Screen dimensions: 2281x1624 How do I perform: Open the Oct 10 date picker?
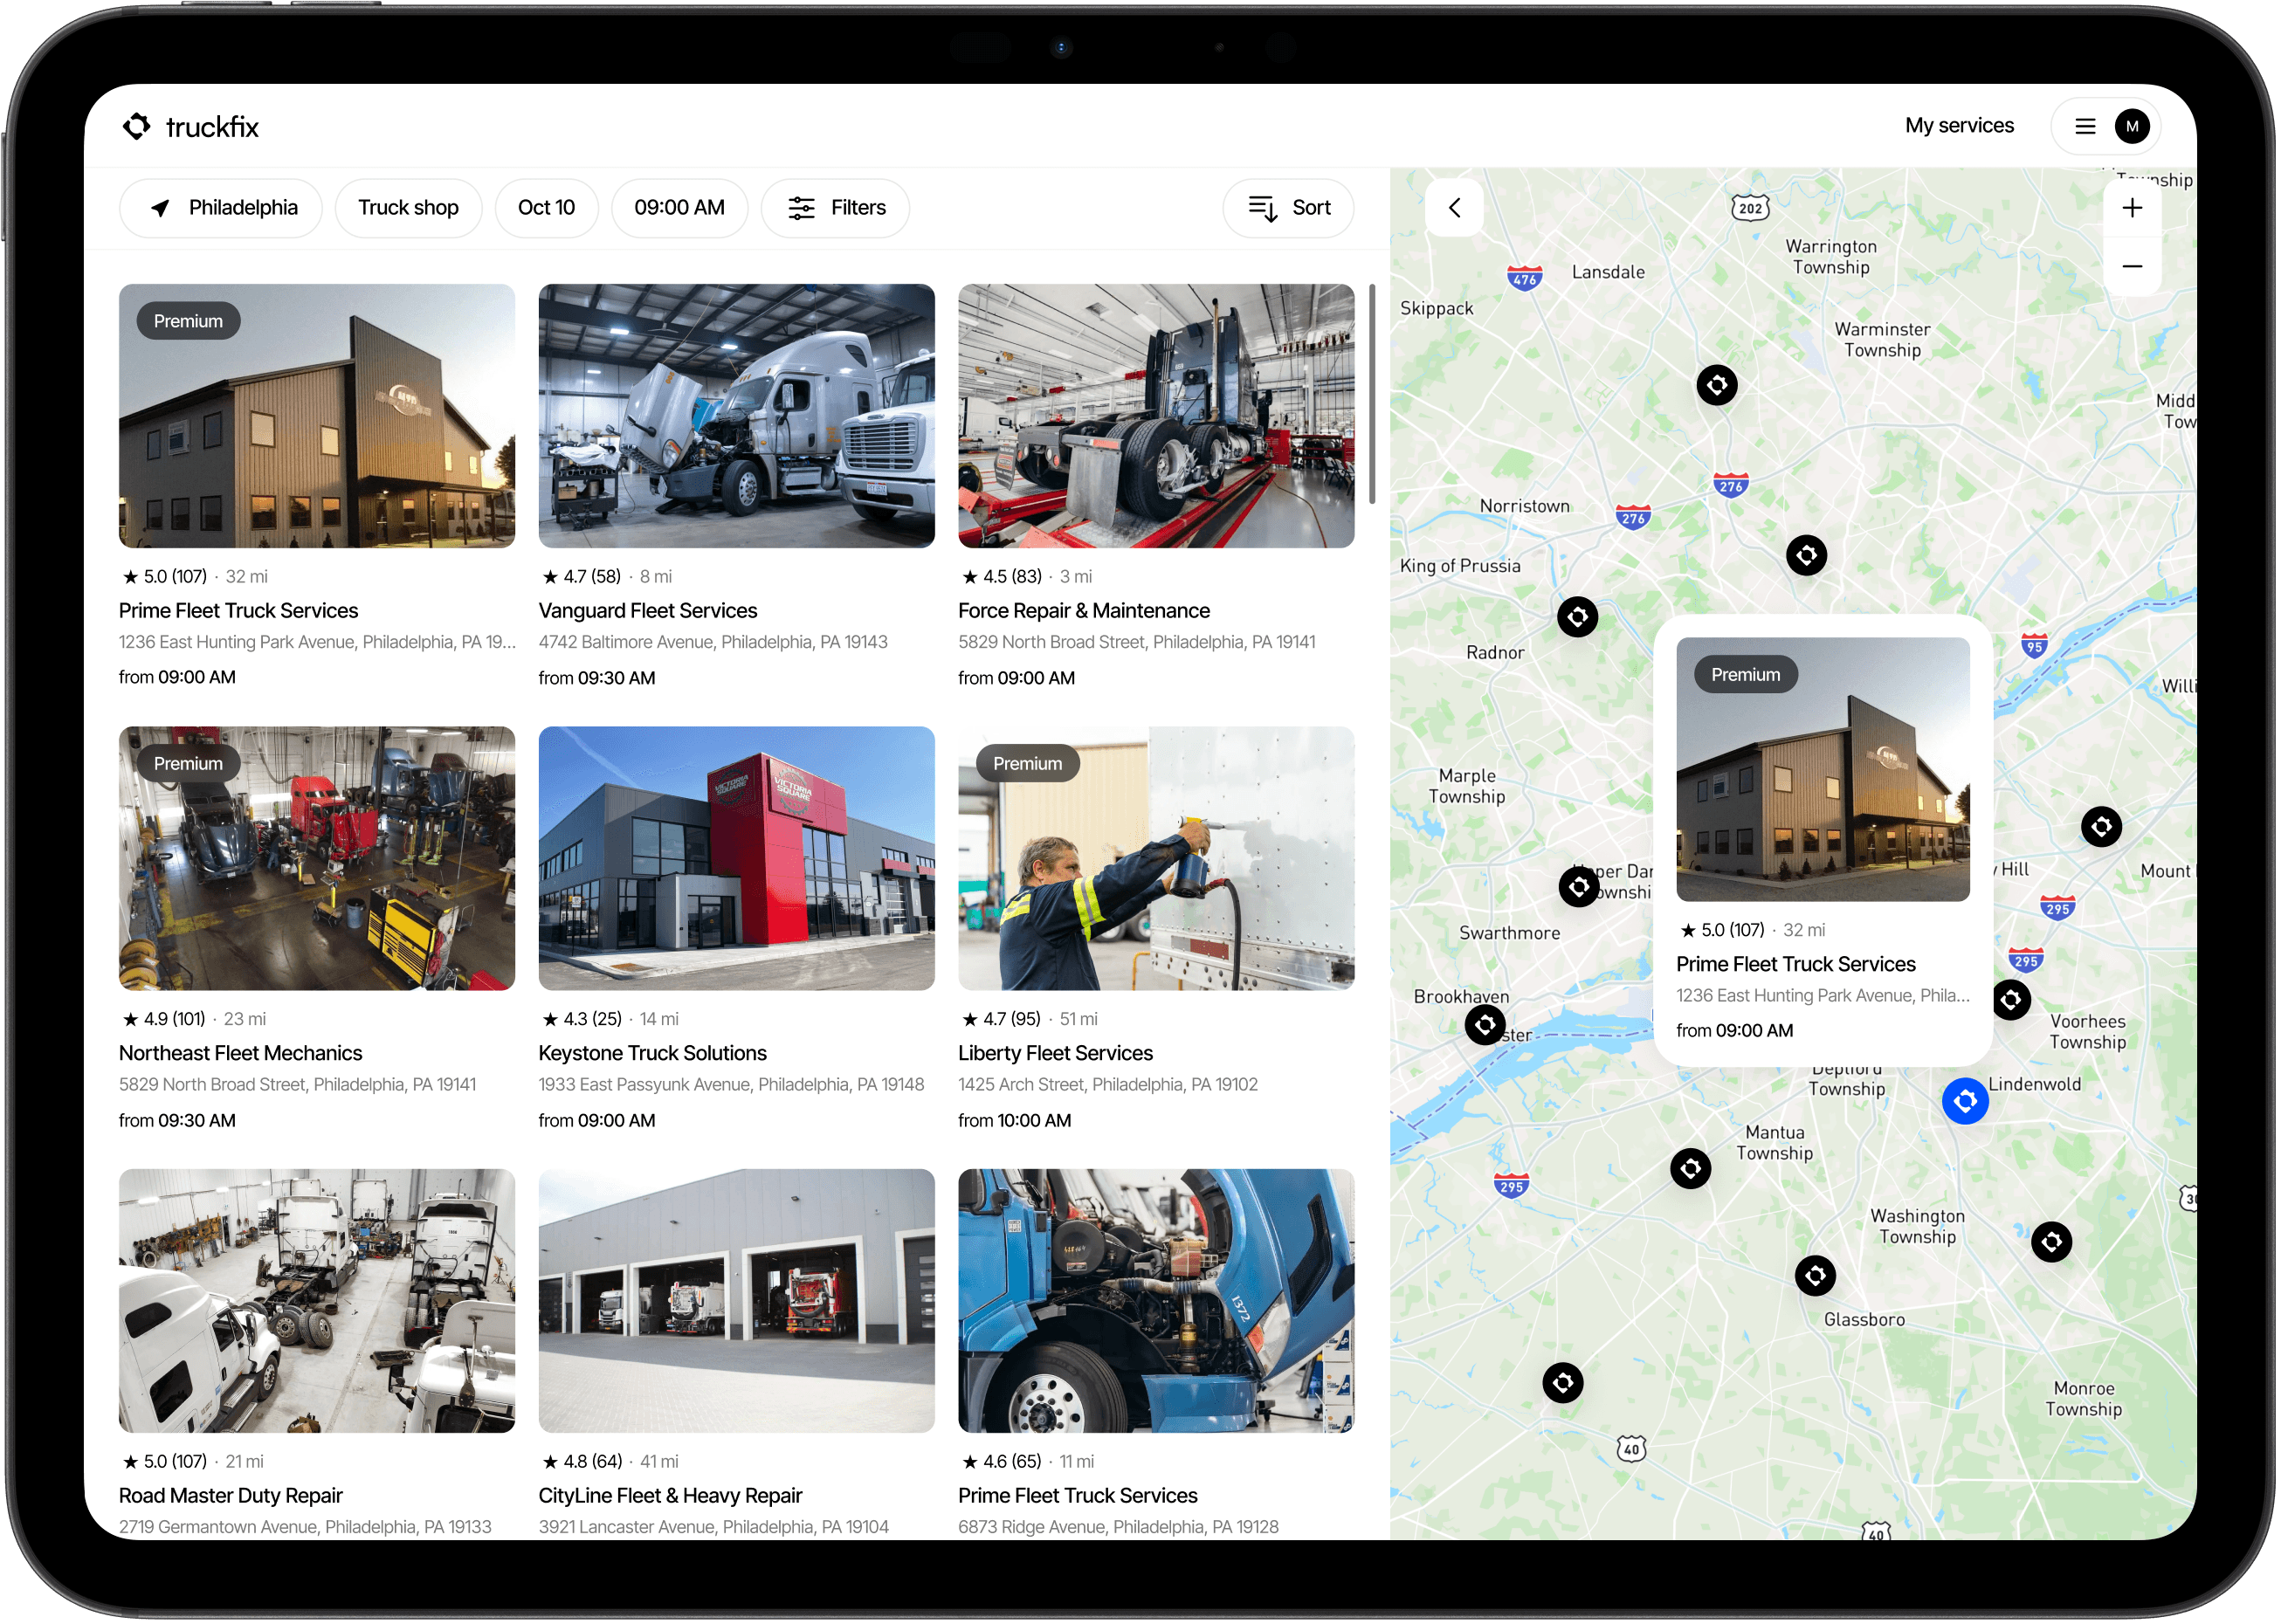click(546, 207)
